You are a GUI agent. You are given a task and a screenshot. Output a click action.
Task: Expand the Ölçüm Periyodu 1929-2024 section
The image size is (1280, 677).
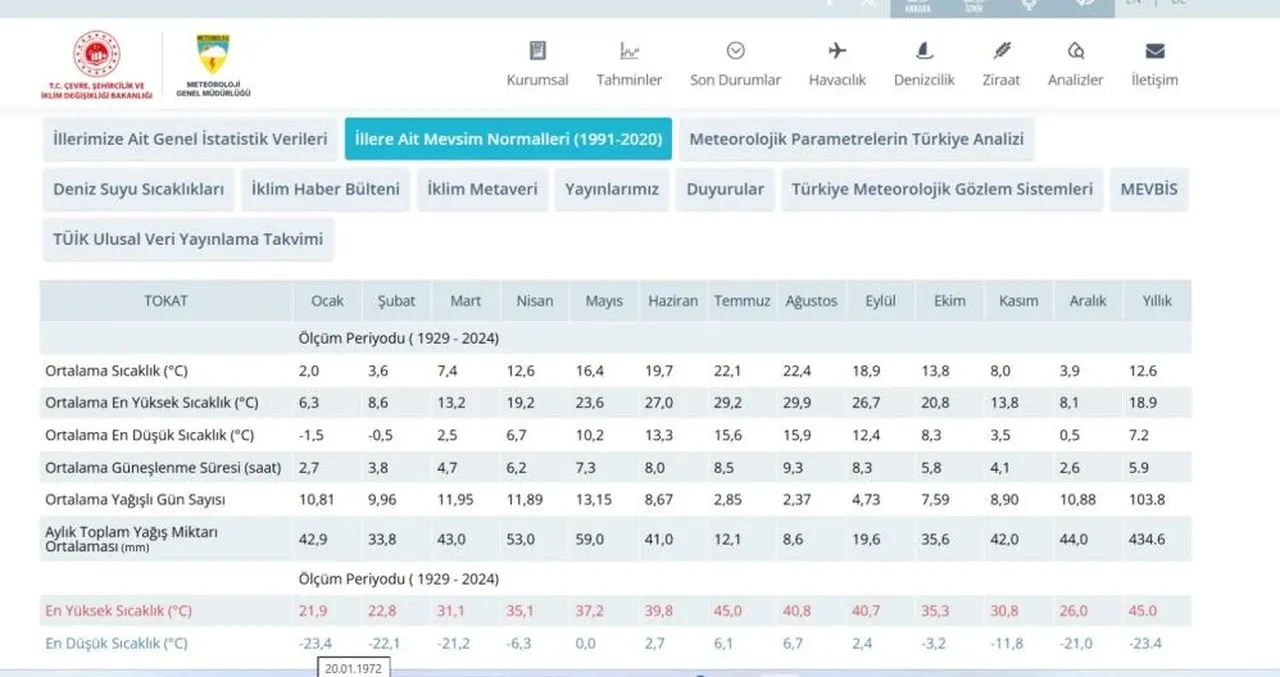point(397,338)
